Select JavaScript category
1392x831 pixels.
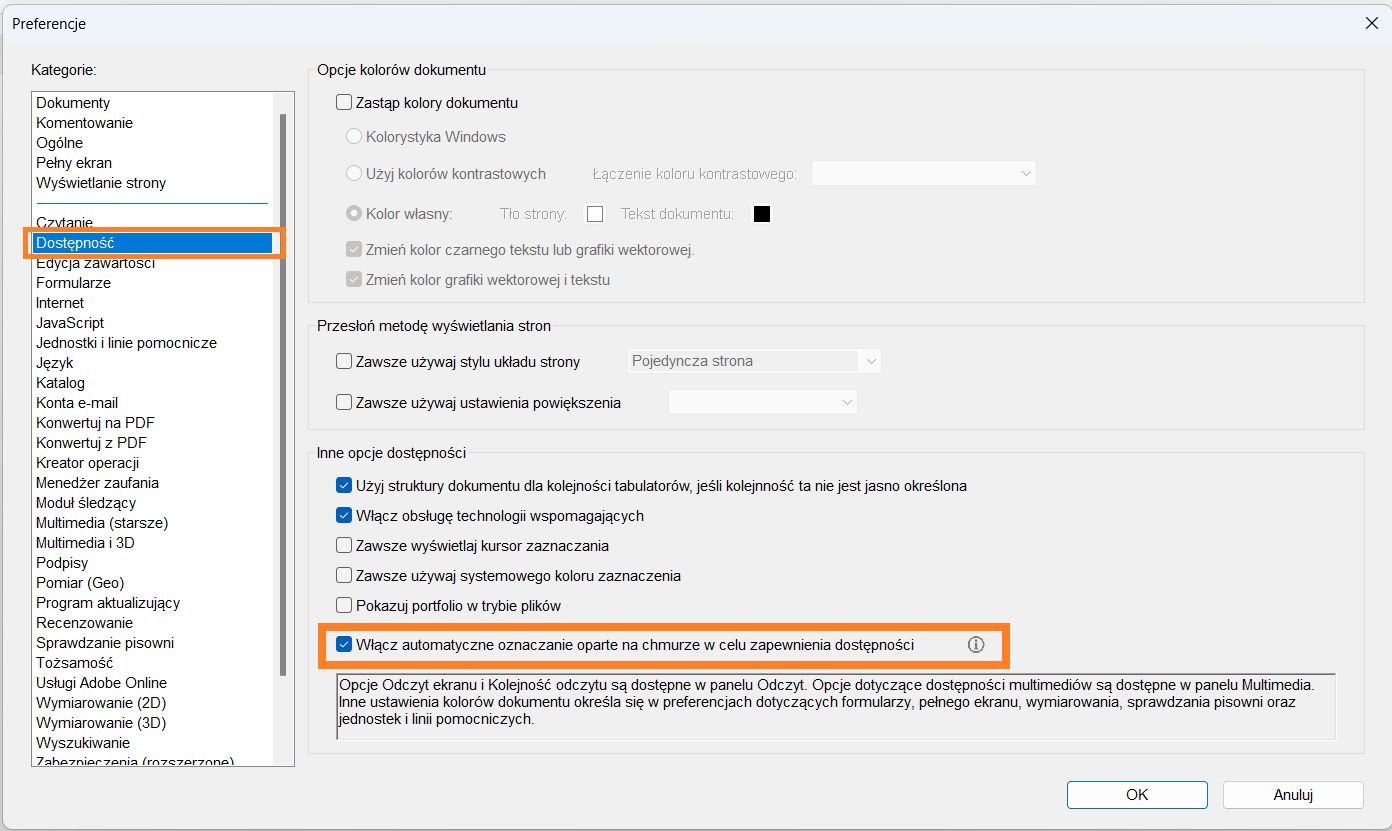[70, 323]
